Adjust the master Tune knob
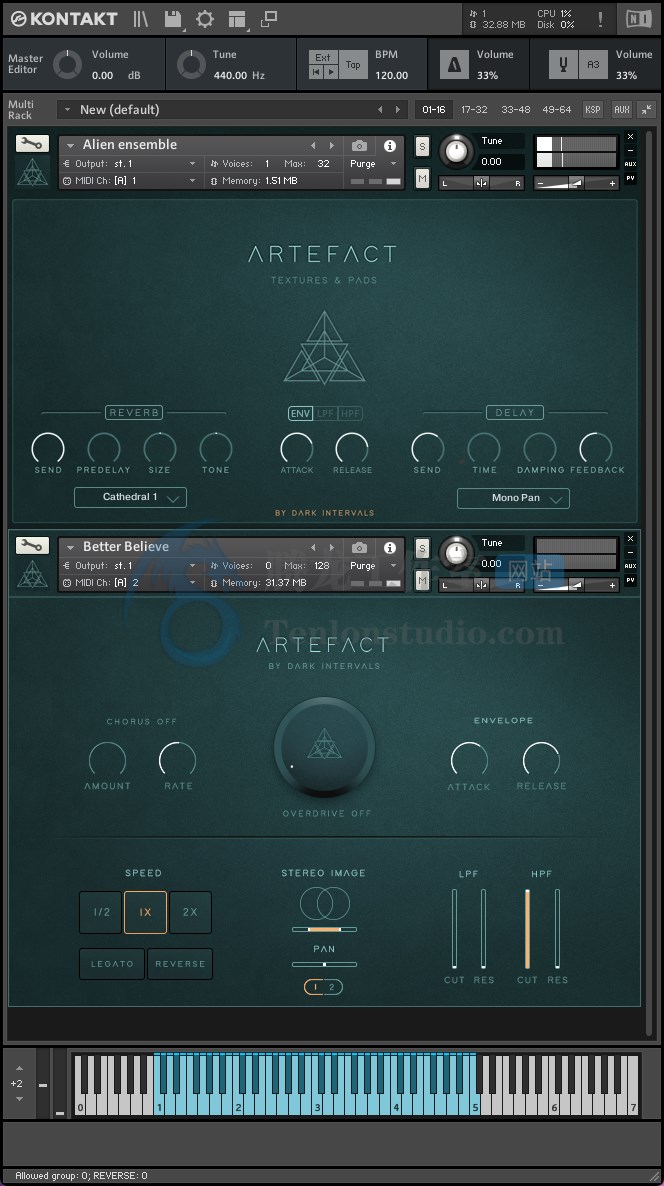The image size is (664, 1186). coord(191,65)
